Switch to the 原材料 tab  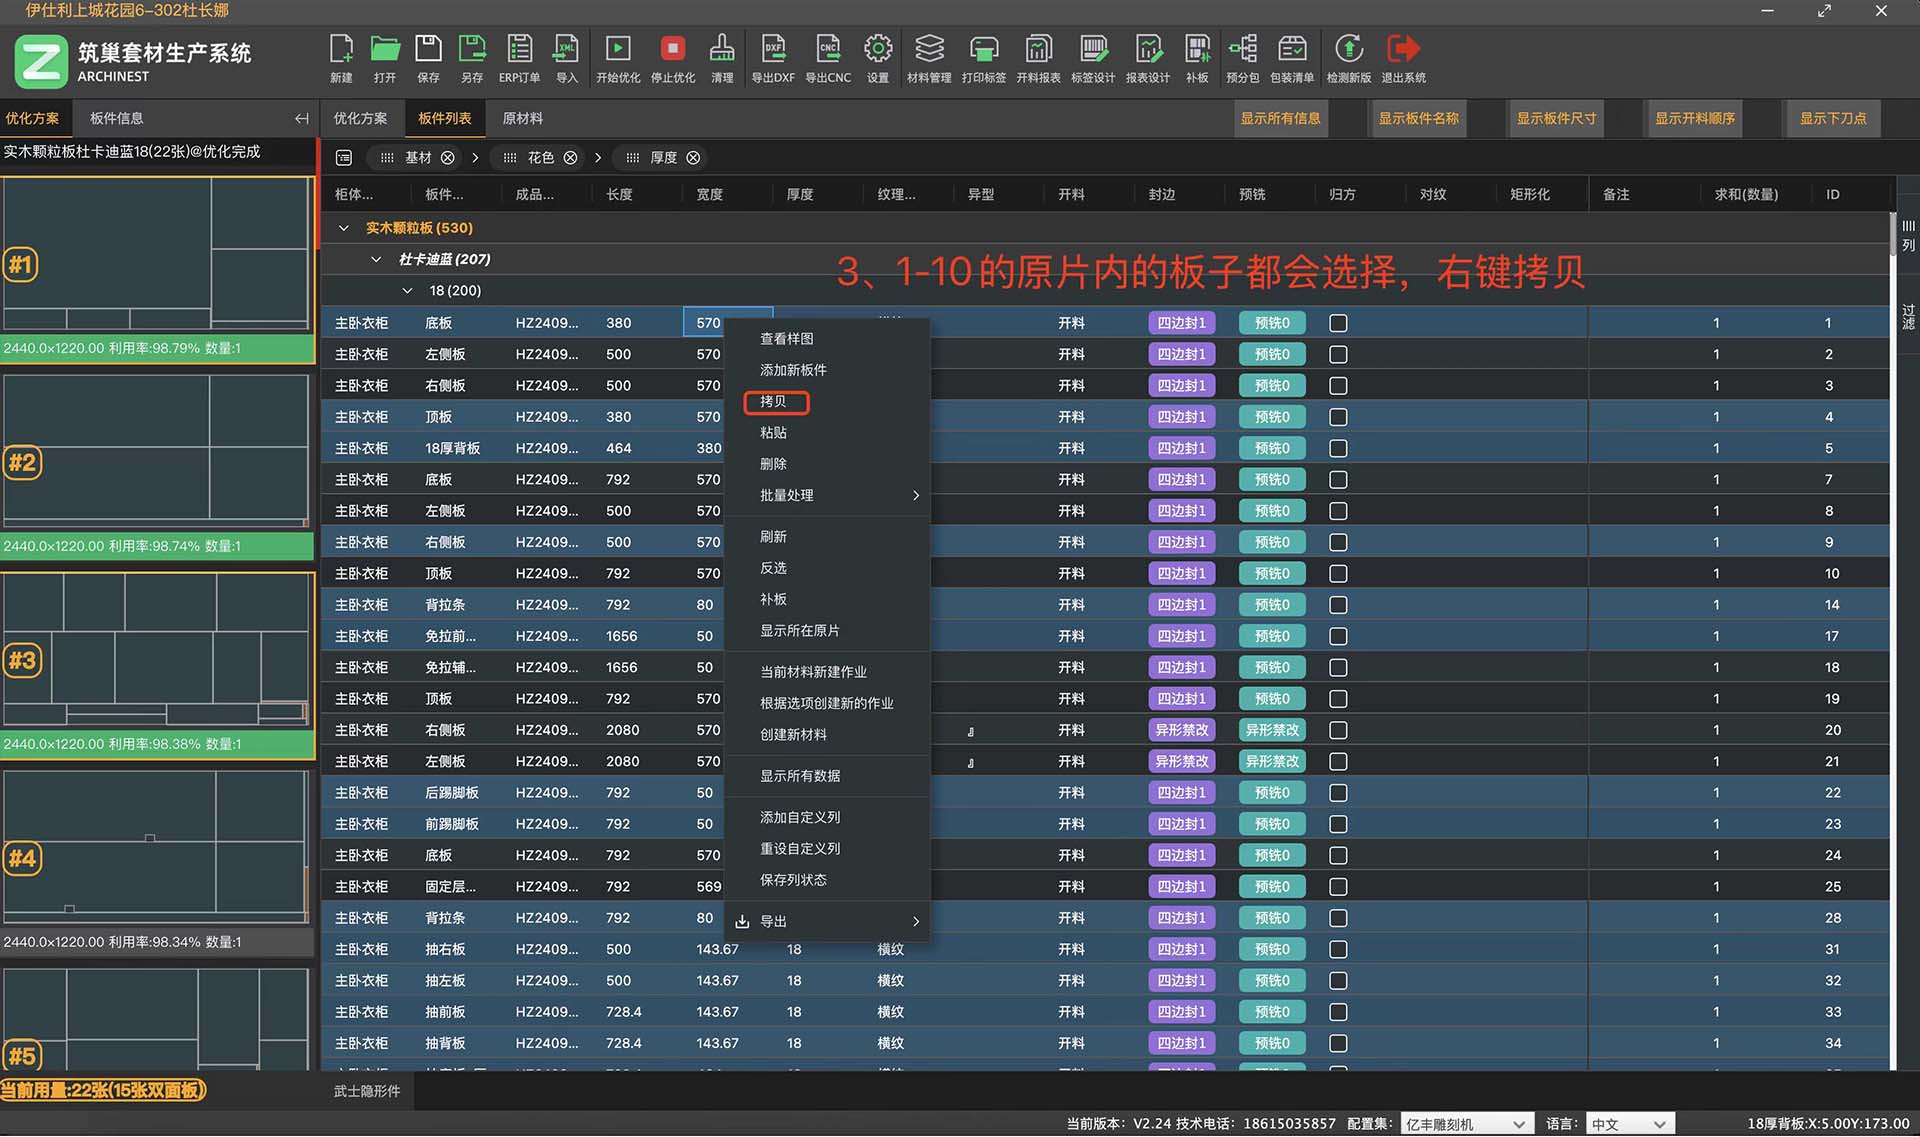coord(522,118)
